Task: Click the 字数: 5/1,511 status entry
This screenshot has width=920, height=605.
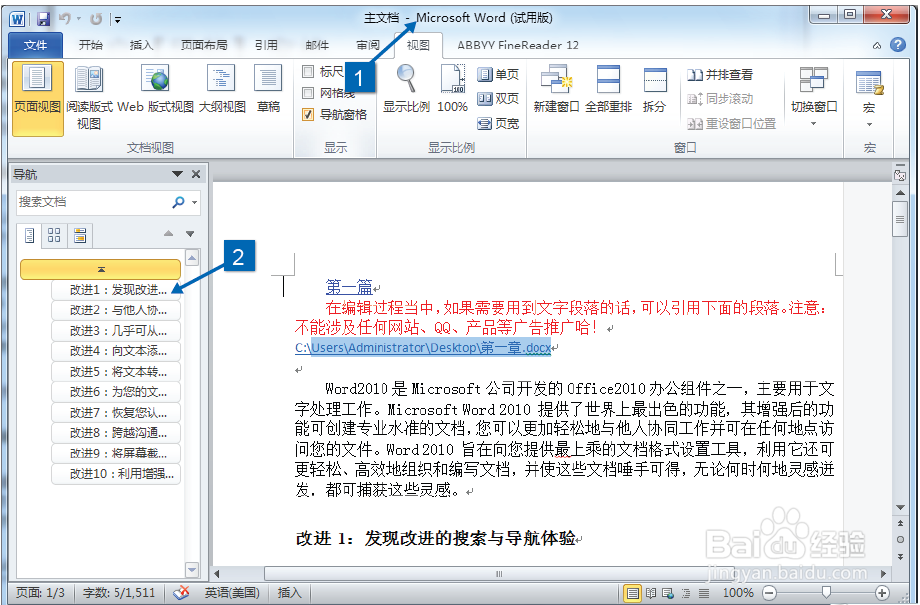Action: pyautogui.click(x=119, y=593)
